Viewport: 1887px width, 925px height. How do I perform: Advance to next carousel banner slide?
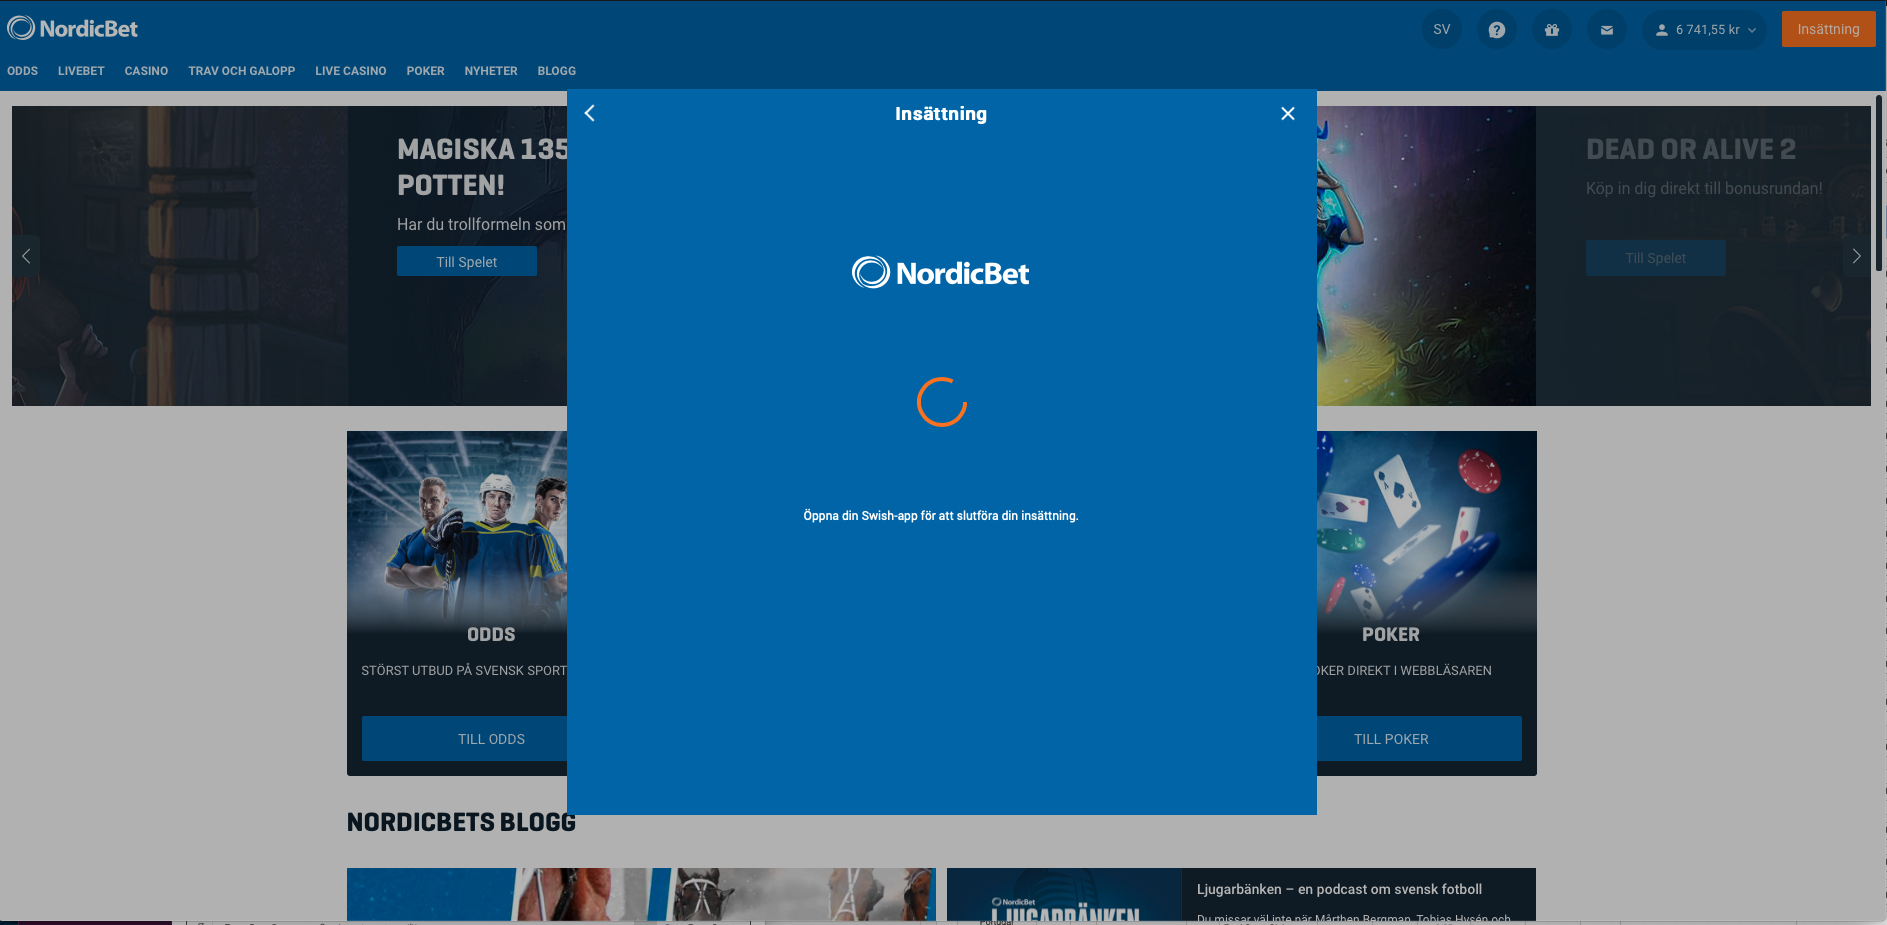(x=1856, y=256)
